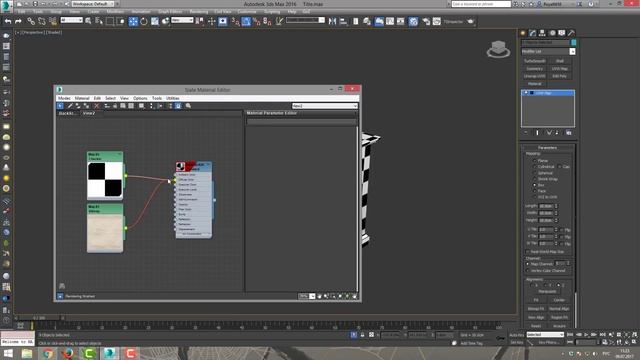The image size is (640, 360).
Task: Open the Display command panel tab
Action: [562, 33]
